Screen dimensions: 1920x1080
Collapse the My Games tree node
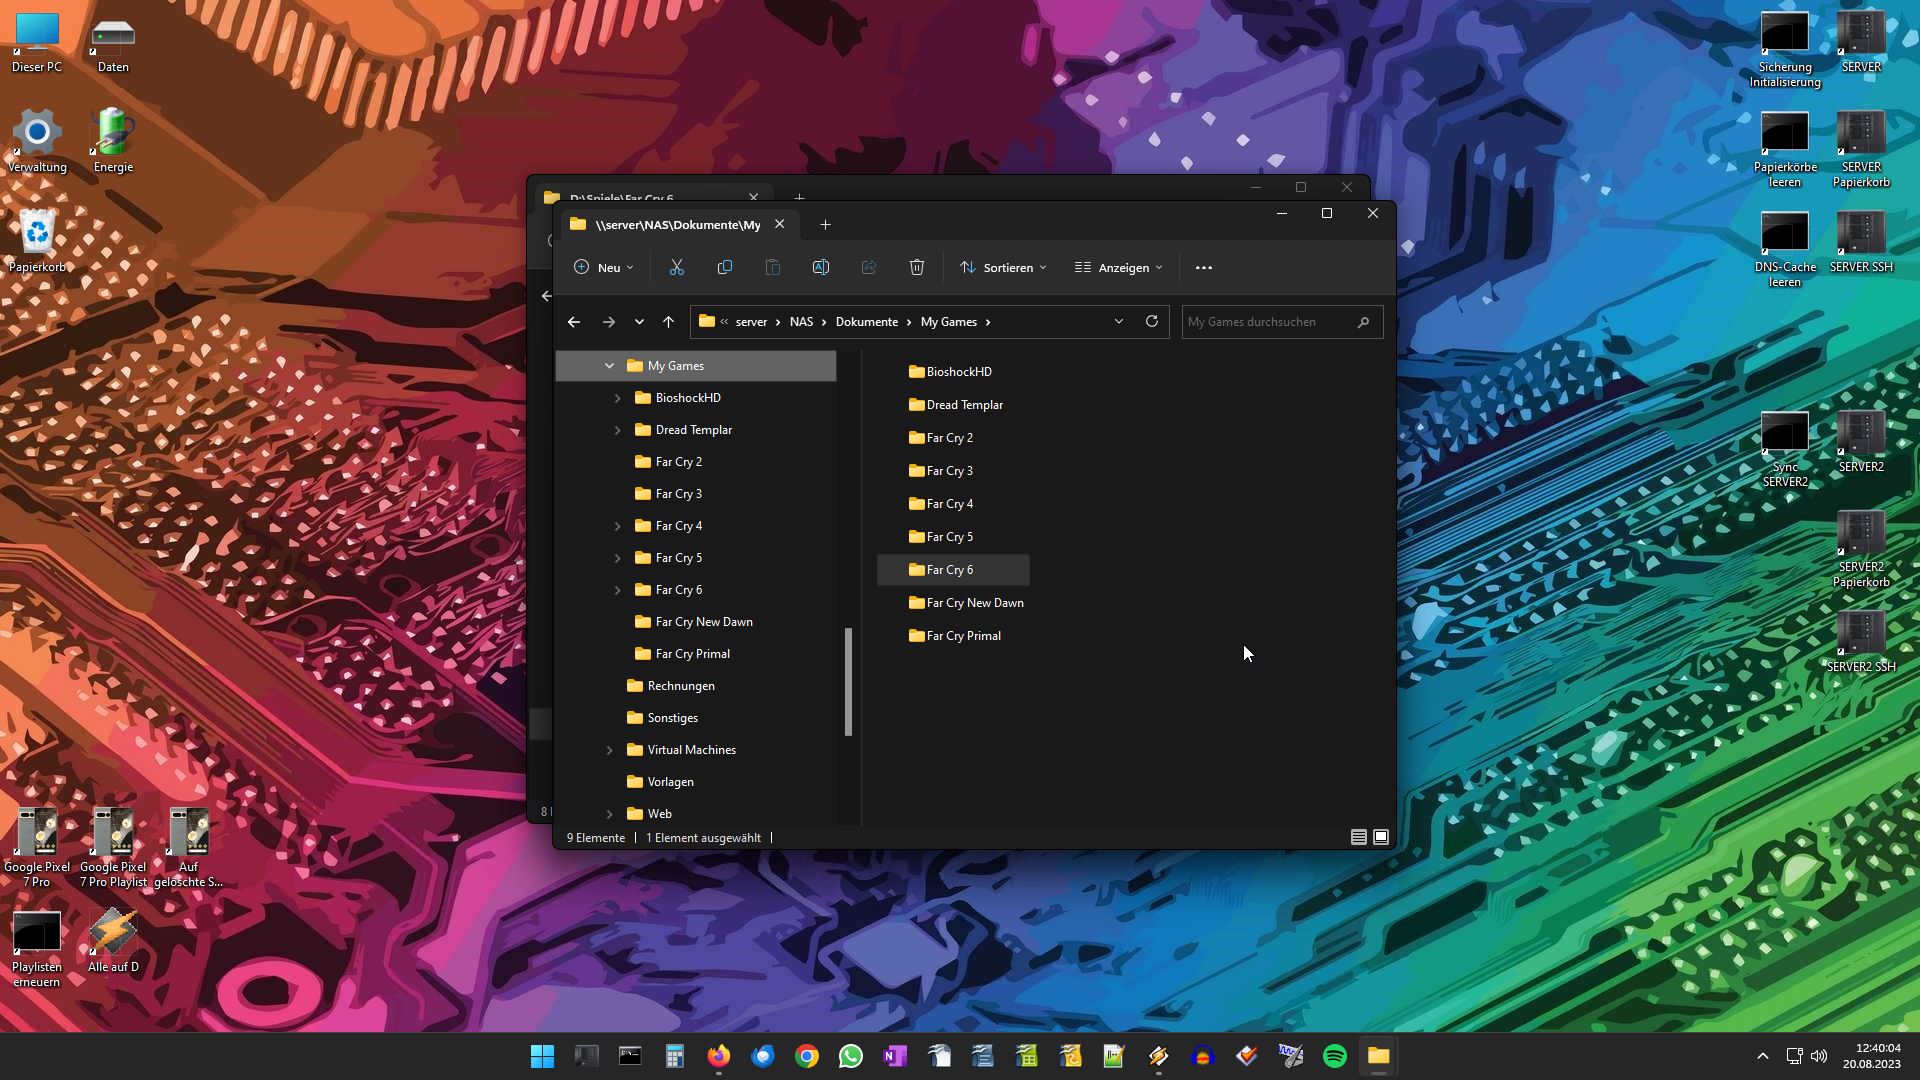tap(609, 366)
